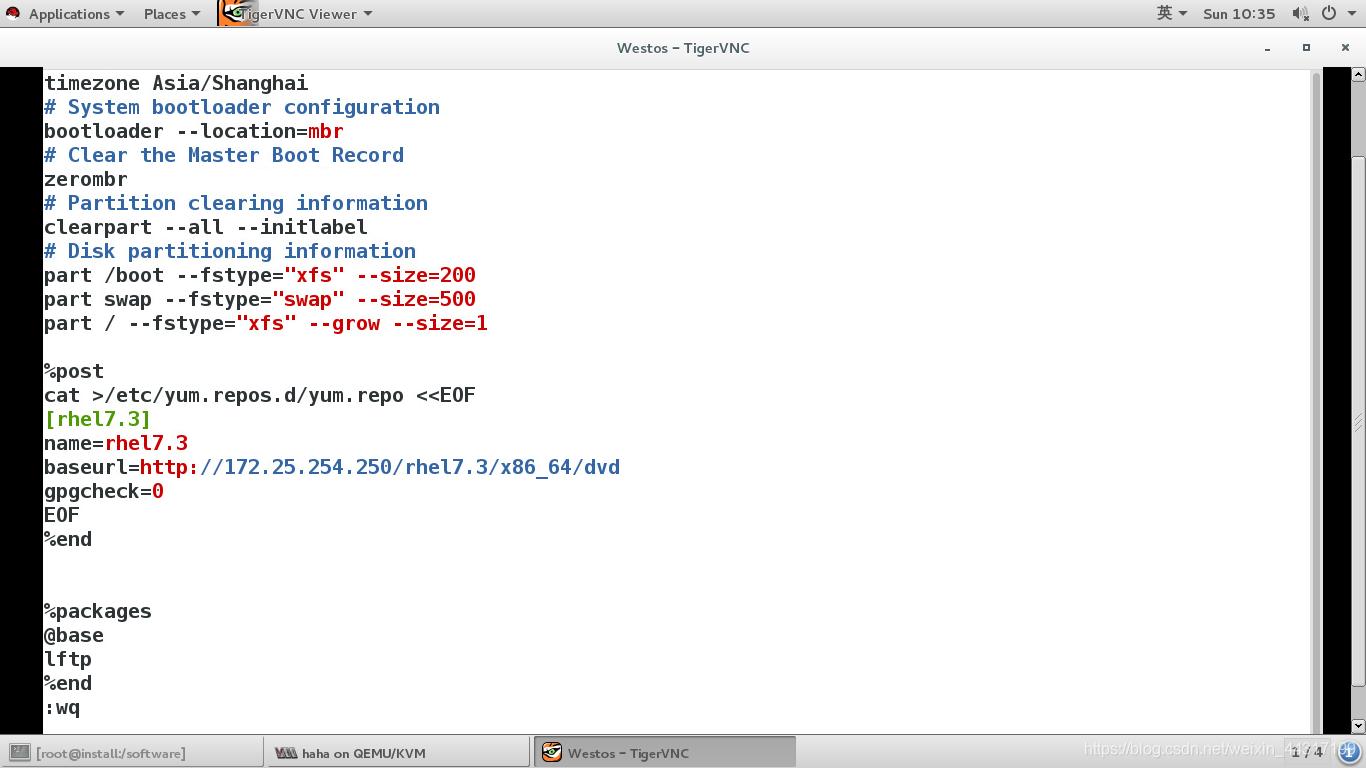The image size is (1366, 768).
Task: Click the 'part swap --fstype="swap" --size=500' line
Action: (260, 299)
